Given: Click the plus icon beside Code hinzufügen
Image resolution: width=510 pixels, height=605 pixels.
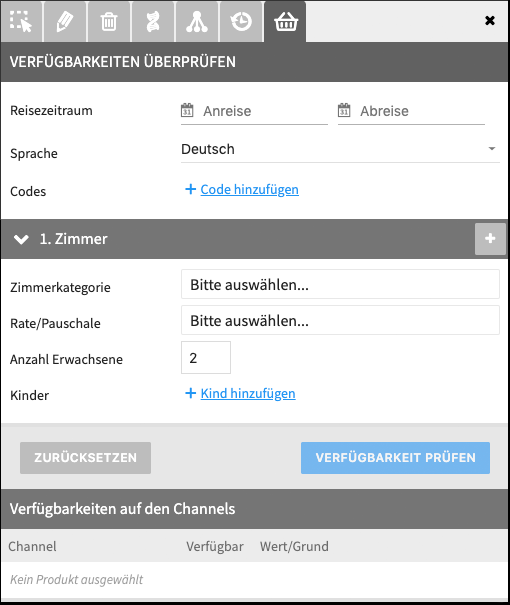Looking at the screenshot, I should 191,189.
